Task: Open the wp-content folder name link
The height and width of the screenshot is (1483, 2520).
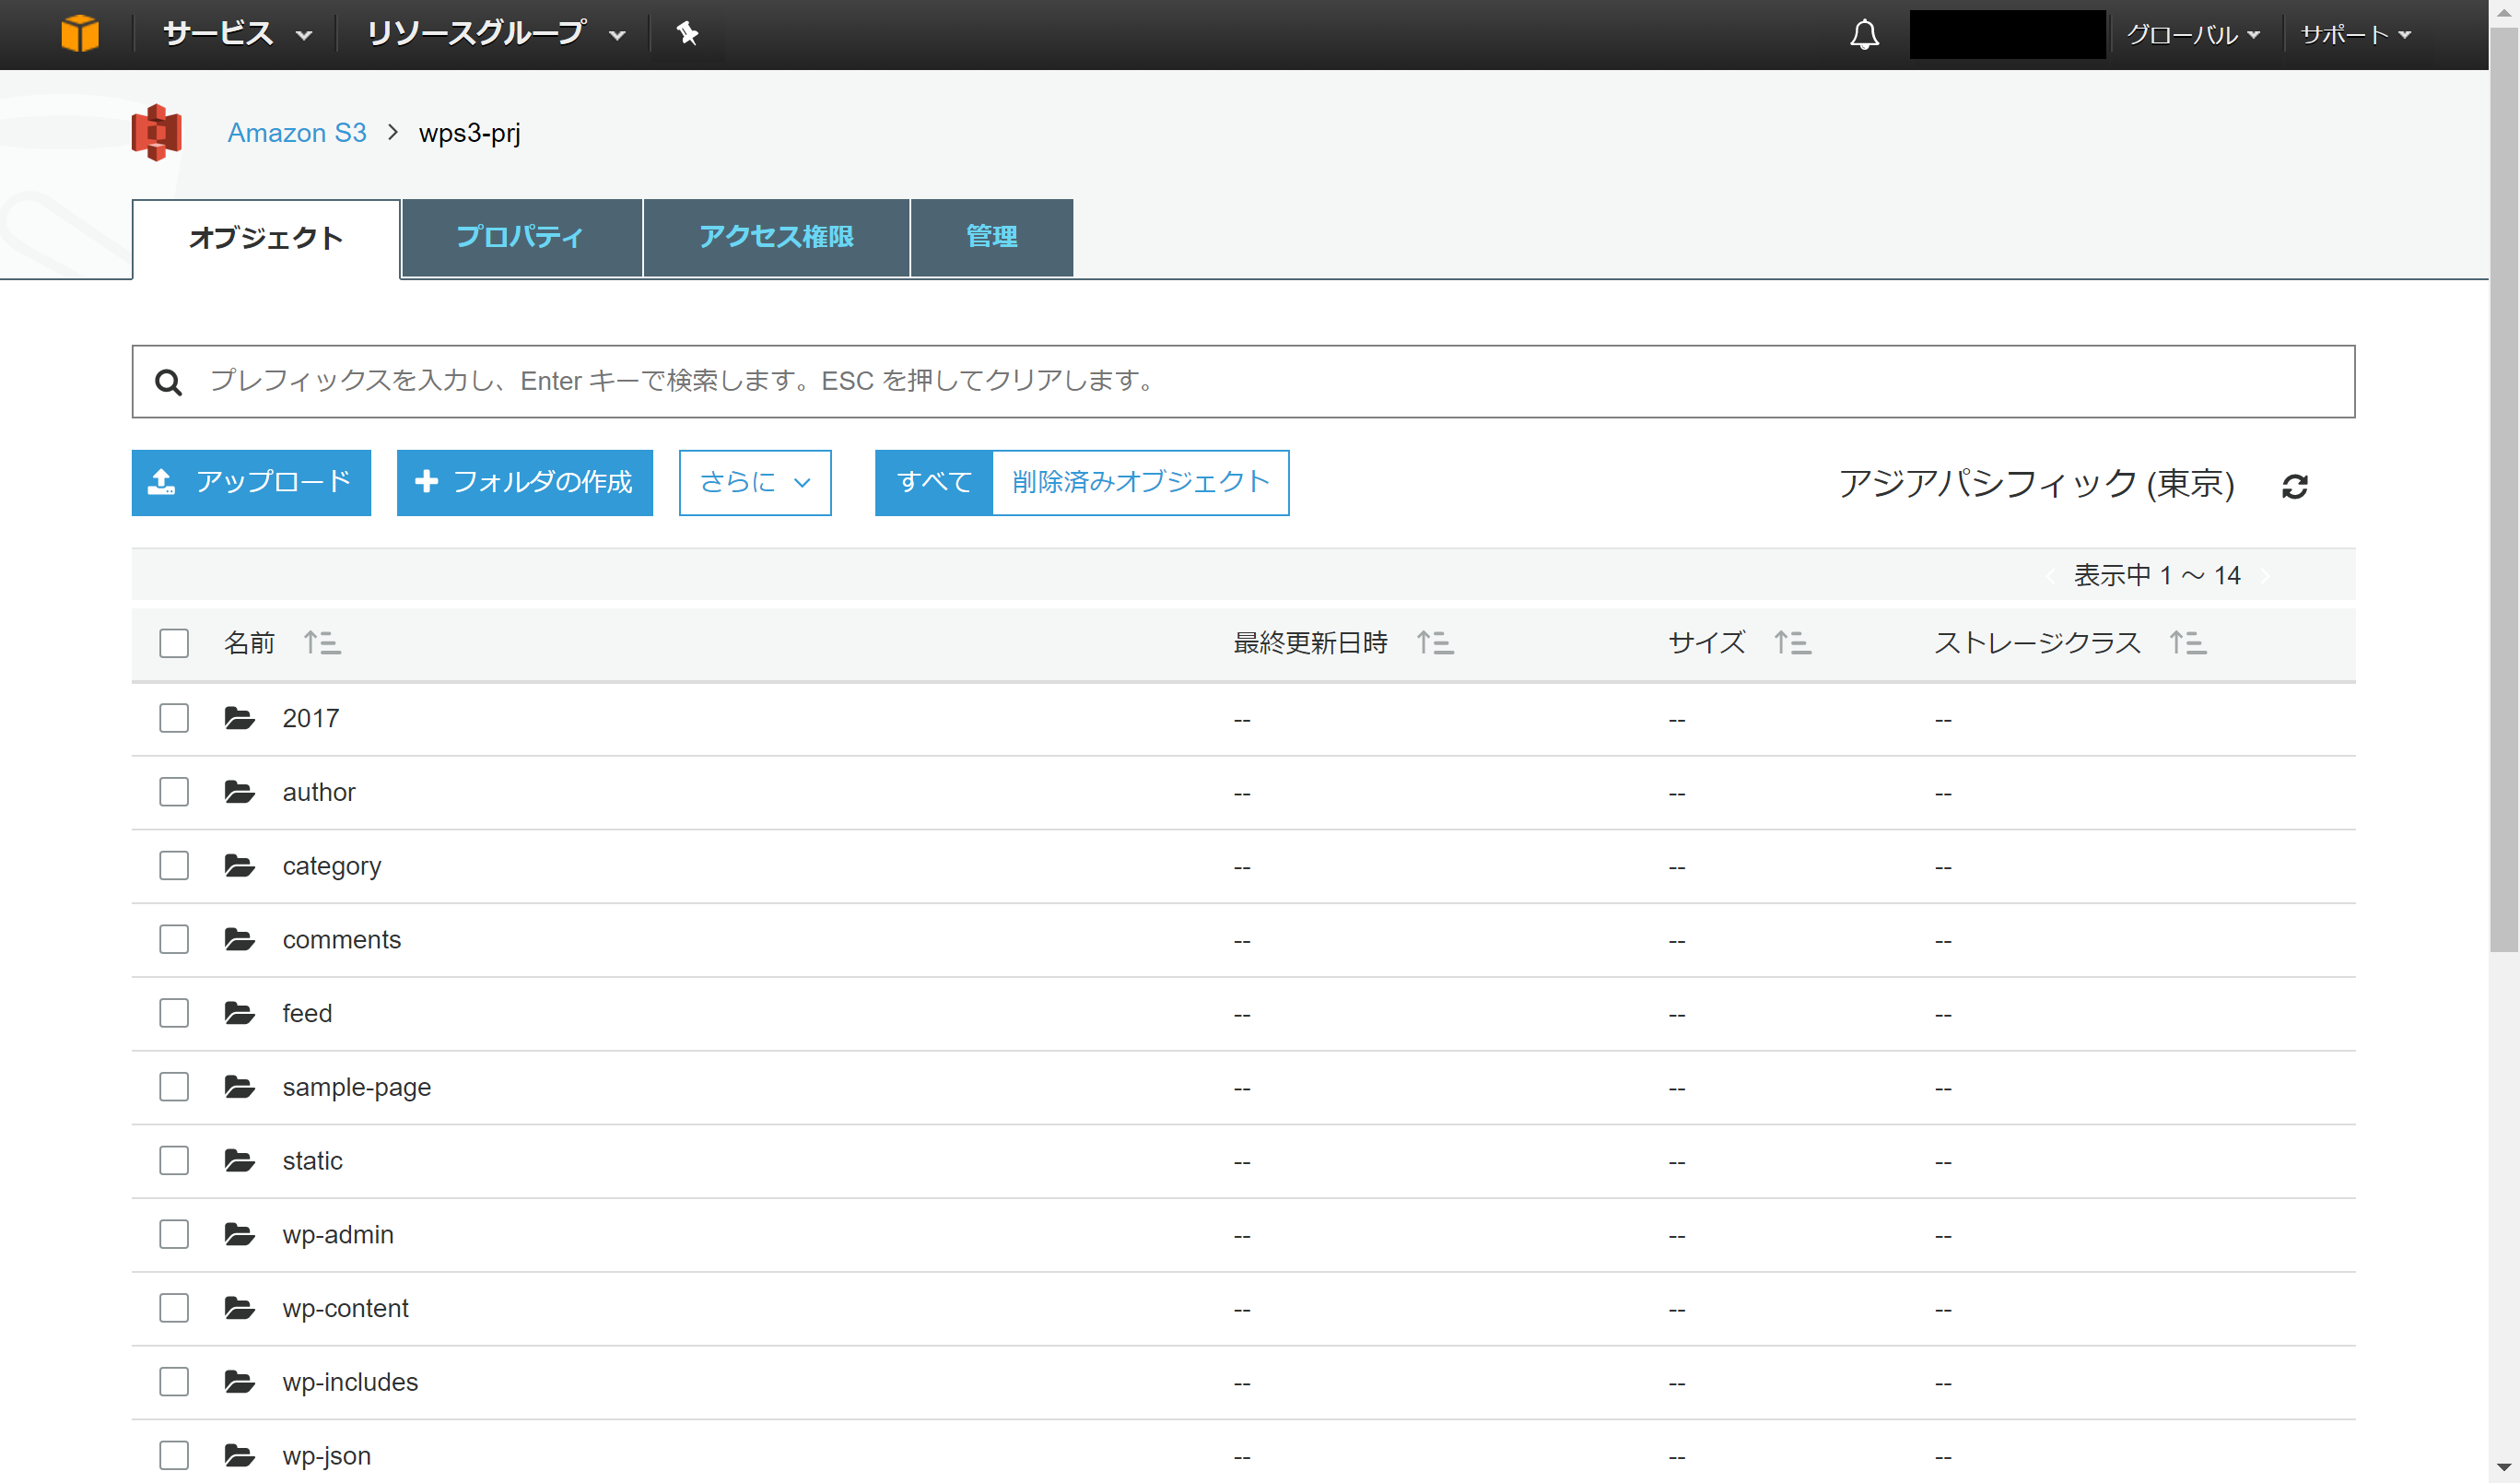Action: coord(346,1308)
